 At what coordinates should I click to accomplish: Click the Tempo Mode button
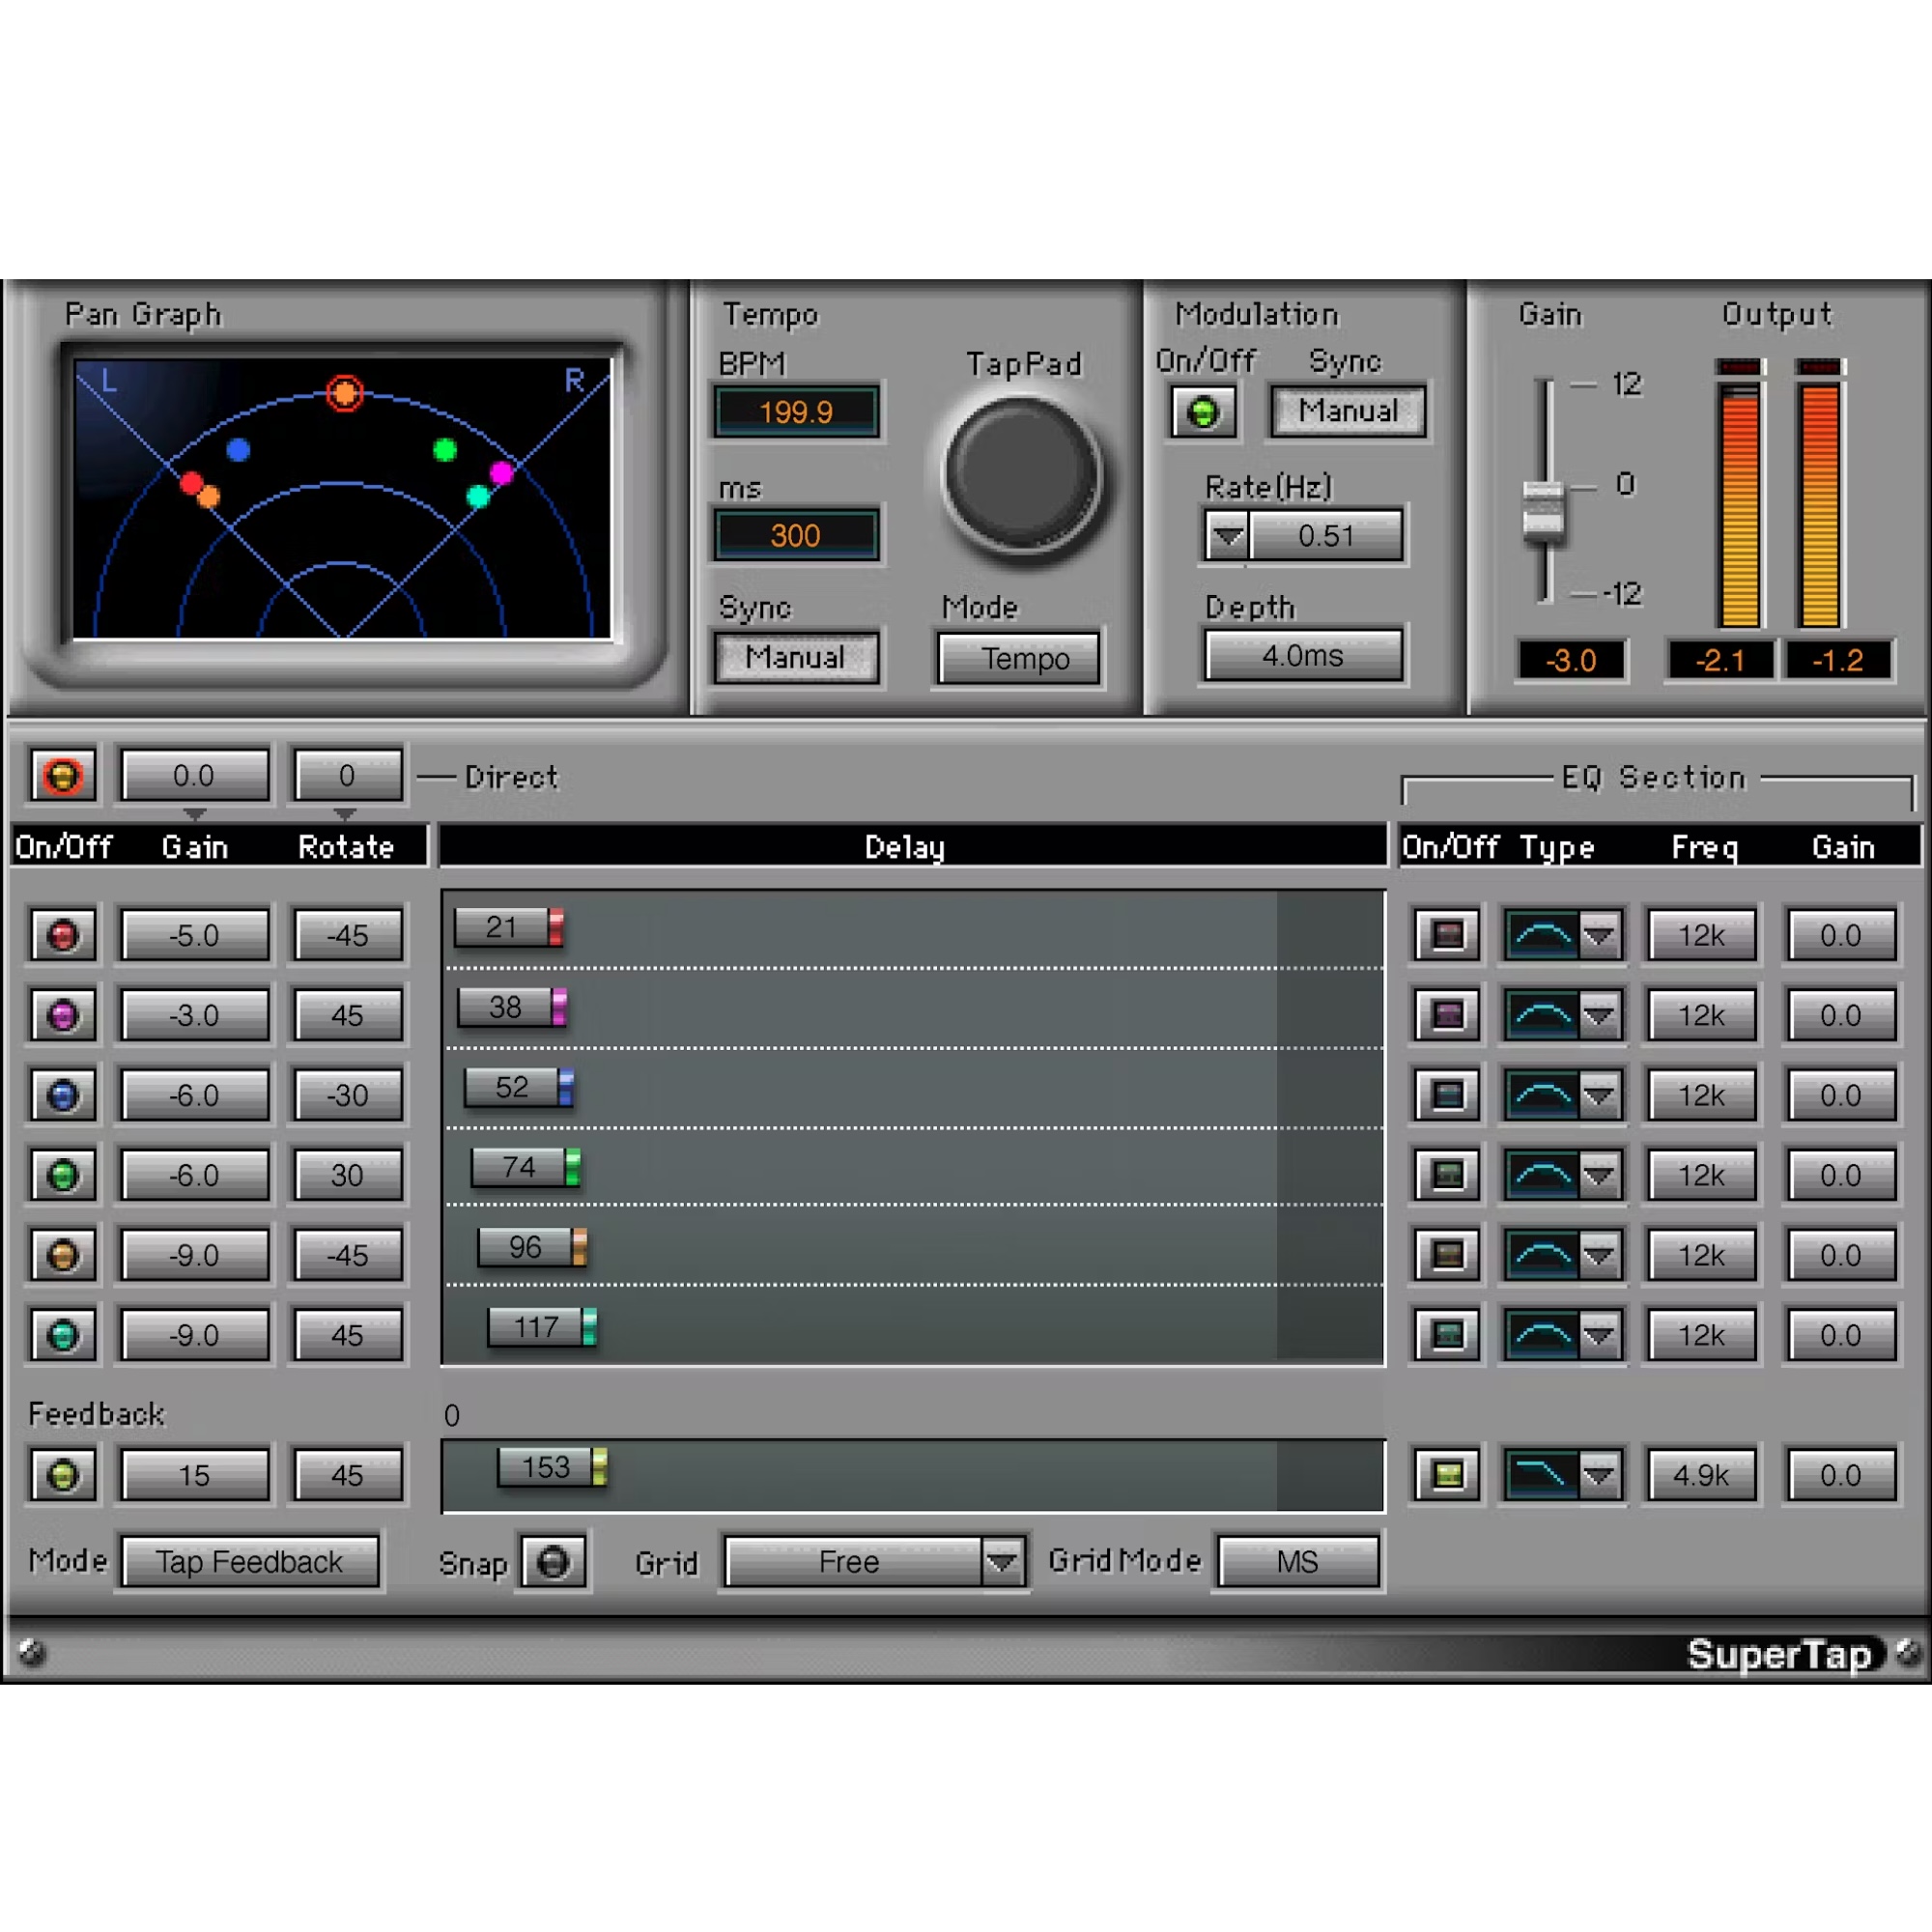click(1017, 658)
